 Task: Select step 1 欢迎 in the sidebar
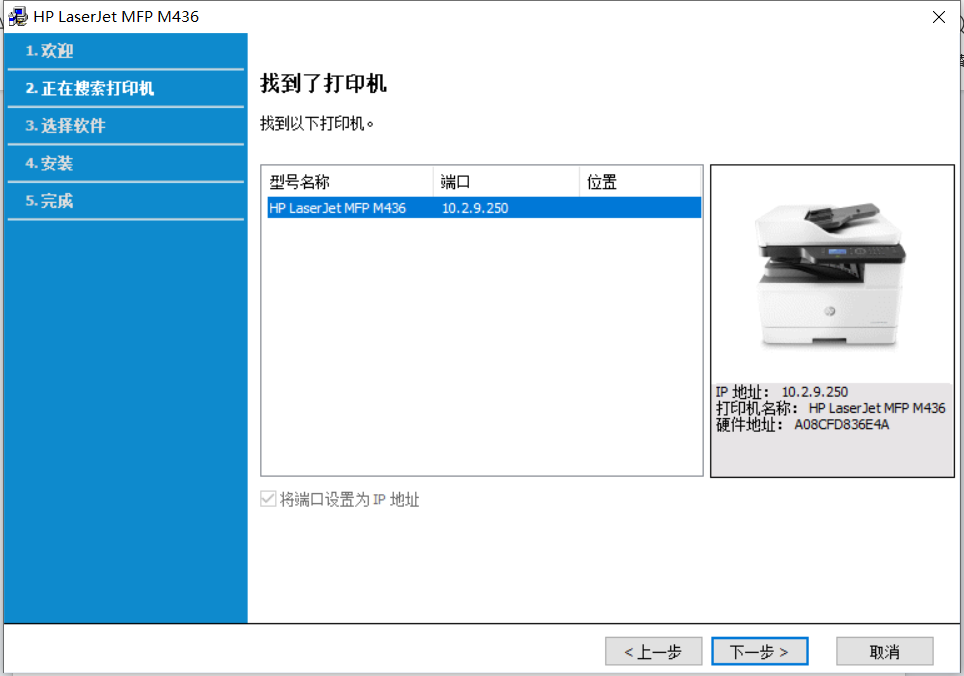[x=50, y=51]
